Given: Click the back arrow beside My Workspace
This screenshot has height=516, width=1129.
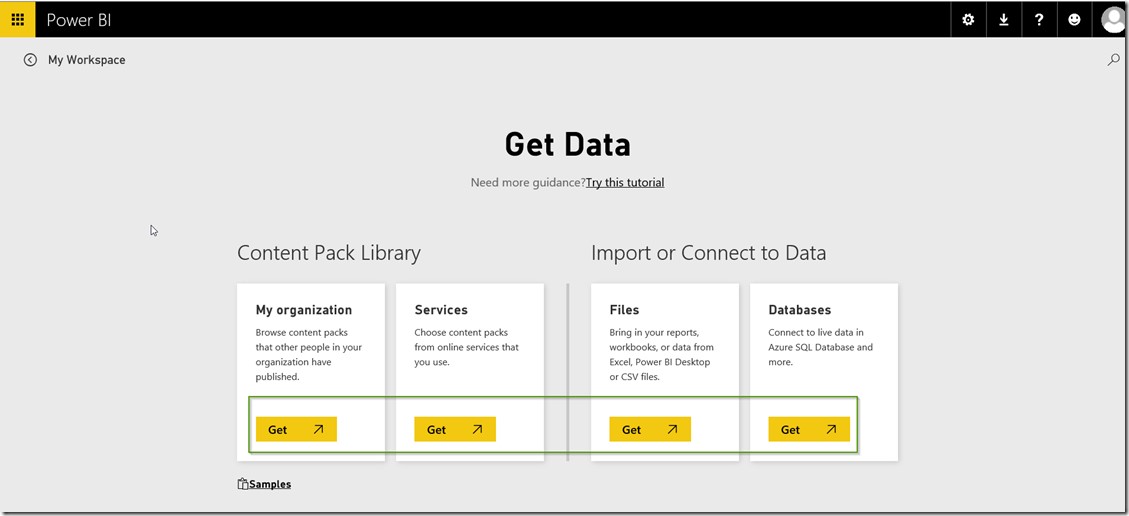Looking at the screenshot, I should point(30,60).
